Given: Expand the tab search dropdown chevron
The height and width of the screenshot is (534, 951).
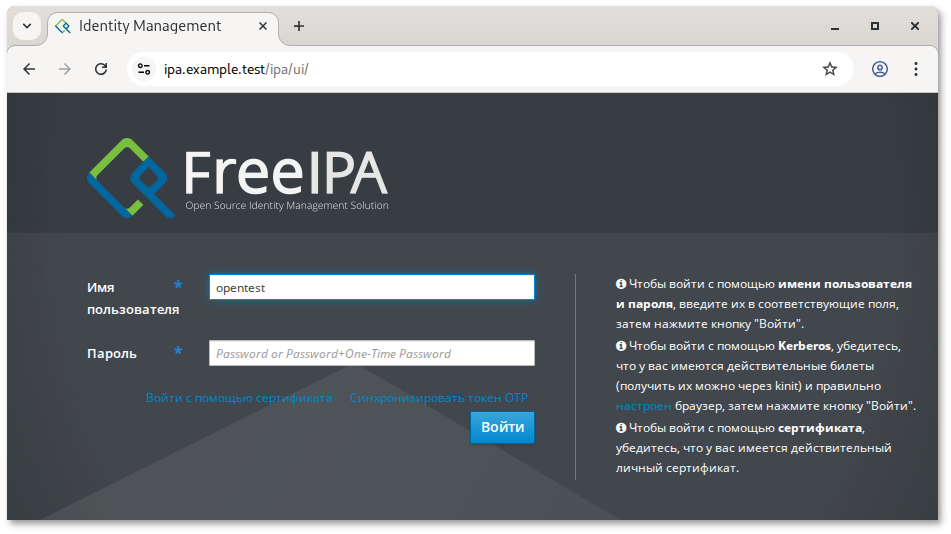Looking at the screenshot, I should click(27, 26).
